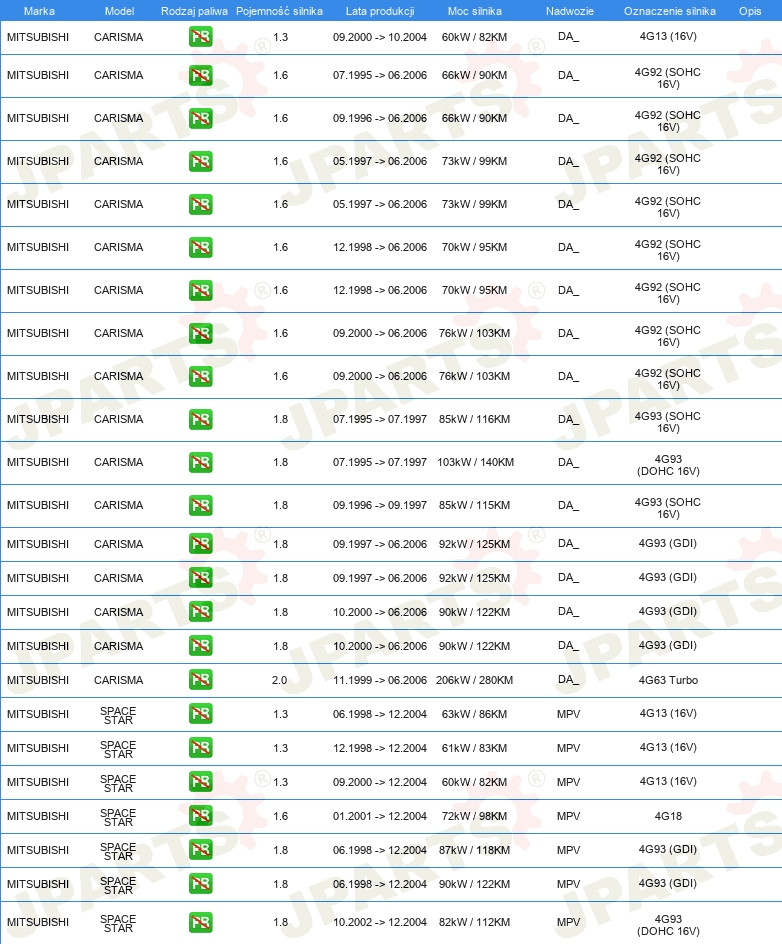Click 60kW / 82KM in Carisma 1.3 row
The width and height of the screenshot is (782, 944).
(474, 37)
